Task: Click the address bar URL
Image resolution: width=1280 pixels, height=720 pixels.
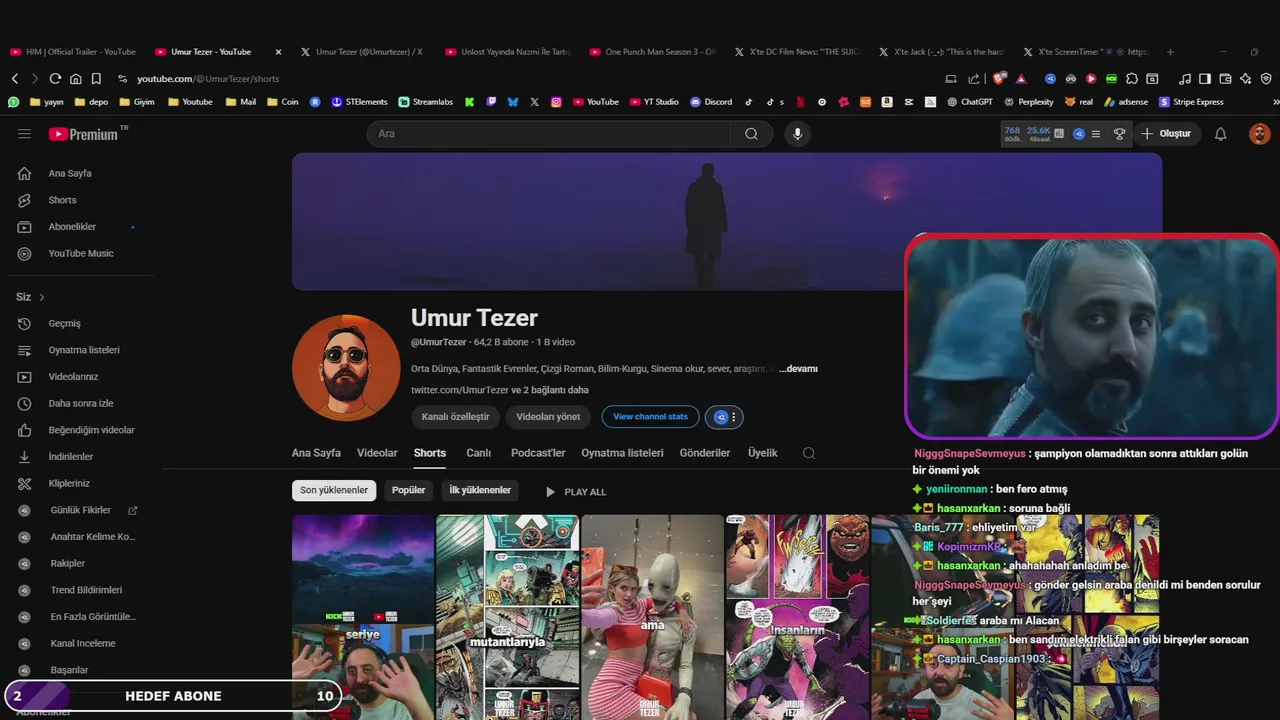Action: click(x=208, y=78)
